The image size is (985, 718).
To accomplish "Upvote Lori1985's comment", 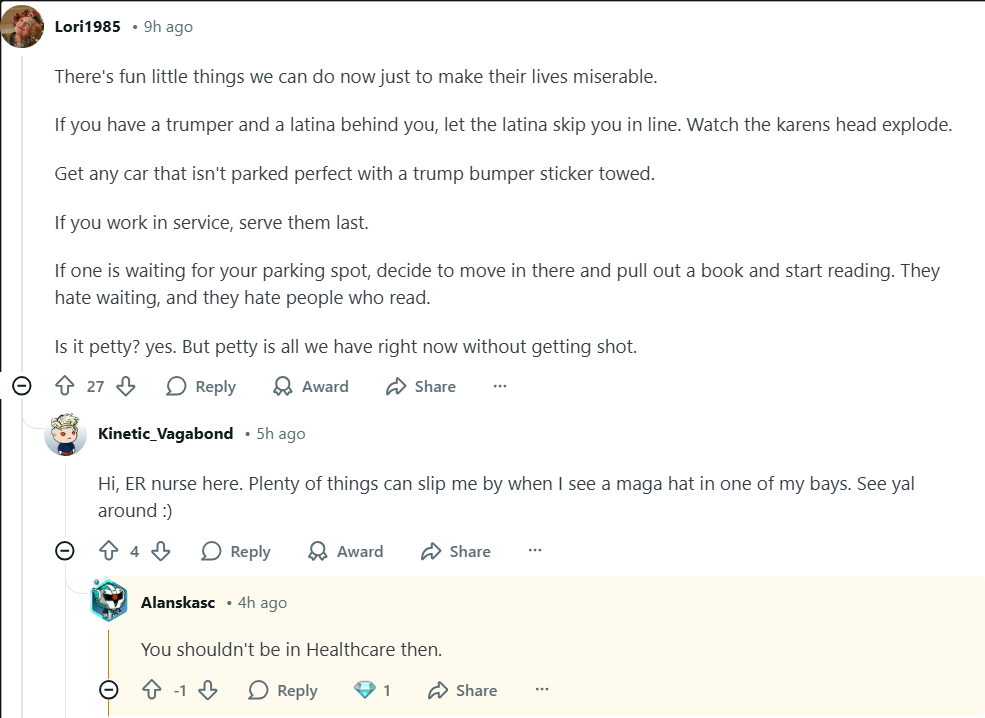I will (65, 386).
